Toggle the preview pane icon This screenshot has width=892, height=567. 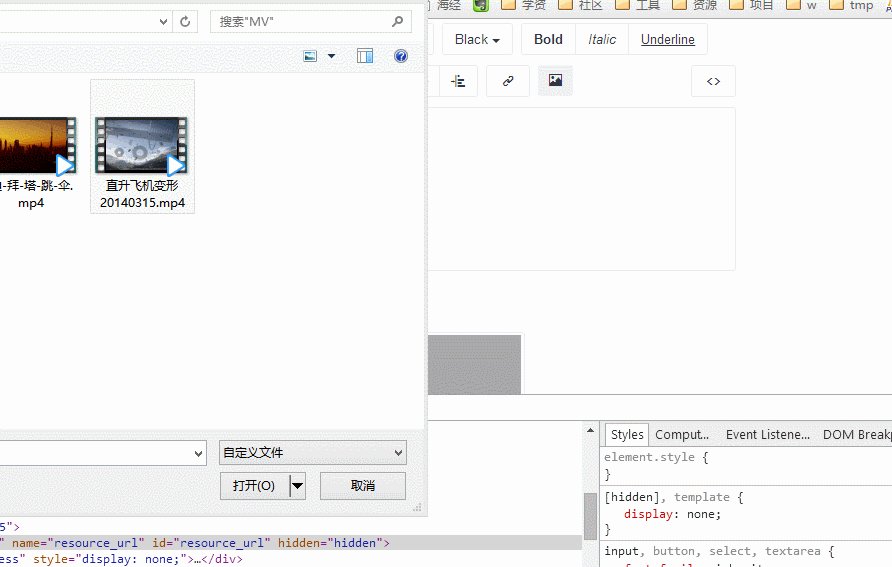tap(364, 56)
